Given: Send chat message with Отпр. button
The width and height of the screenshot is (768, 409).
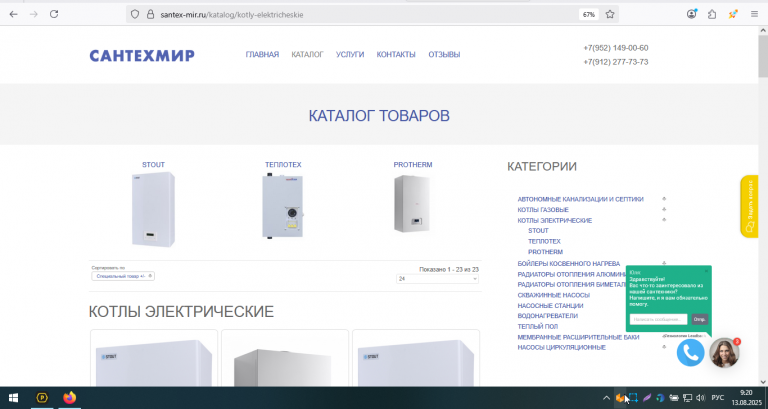Looking at the screenshot, I should (699, 319).
